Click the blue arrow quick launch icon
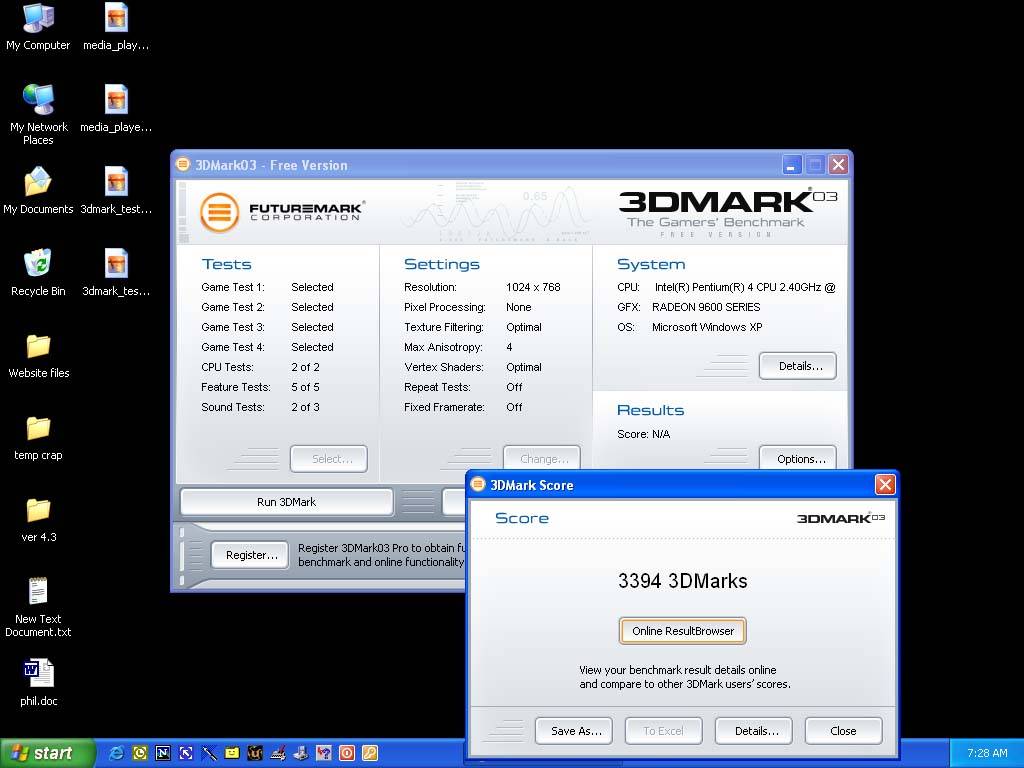This screenshot has width=1024, height=768. (185, 753)
